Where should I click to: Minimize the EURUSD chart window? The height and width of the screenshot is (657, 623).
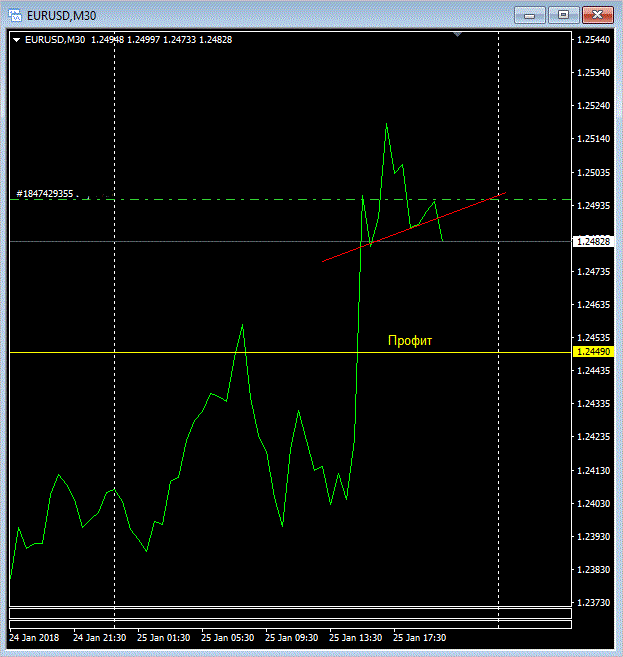point(530,16)
